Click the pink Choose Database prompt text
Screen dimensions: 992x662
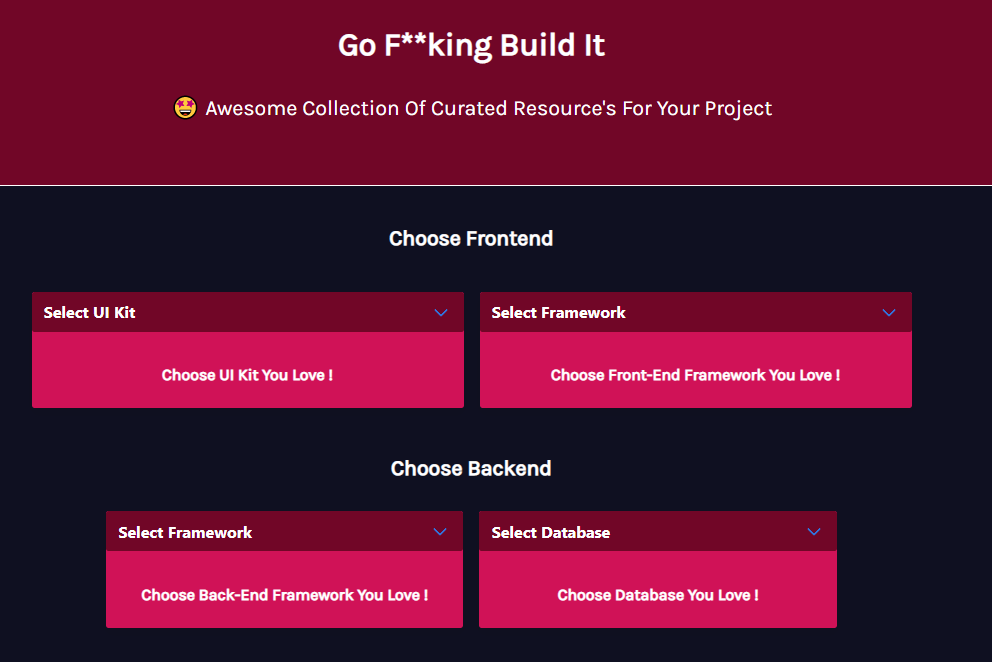pos(657,594)
